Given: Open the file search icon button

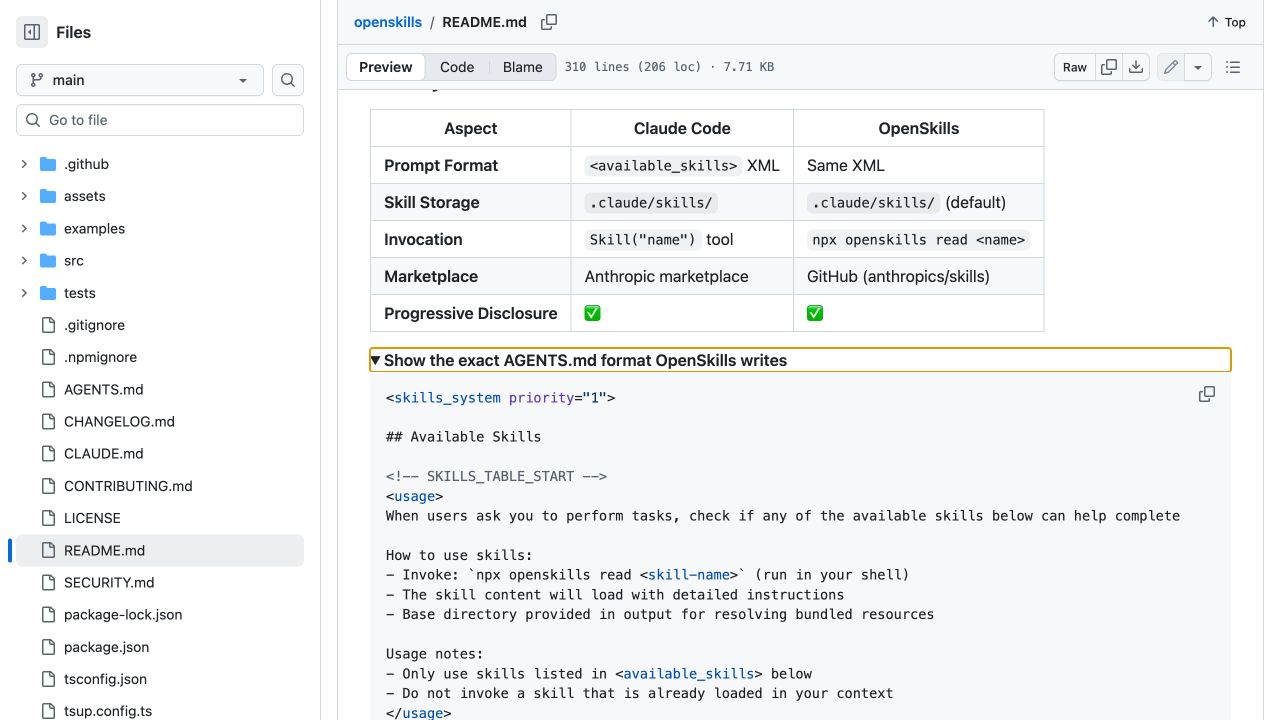Looking at the screenshot, I should point(288,80).
